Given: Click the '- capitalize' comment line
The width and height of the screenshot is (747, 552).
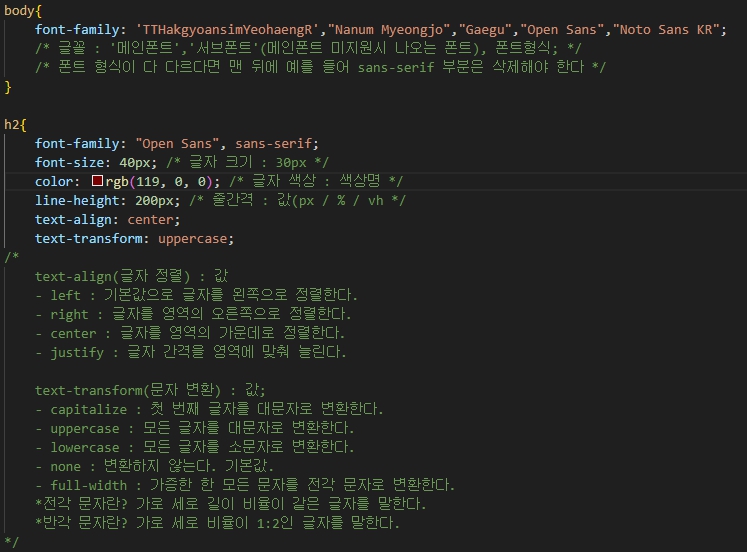Looking at the screenshot, I should 209,409.
